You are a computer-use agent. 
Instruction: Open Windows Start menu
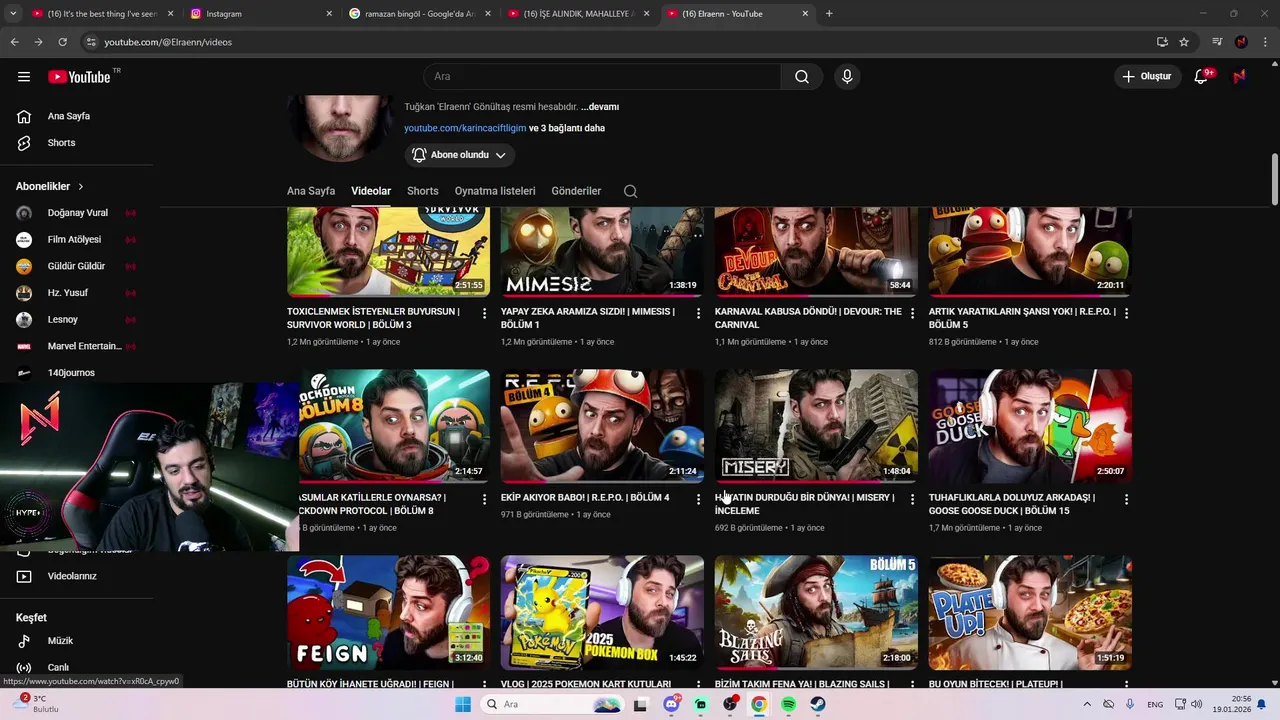[463, 704]
